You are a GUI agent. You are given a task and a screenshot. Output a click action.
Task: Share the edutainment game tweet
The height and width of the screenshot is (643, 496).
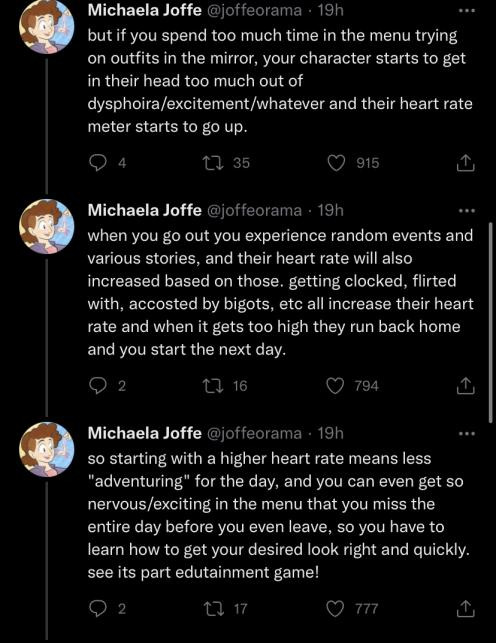pos(465,609)
